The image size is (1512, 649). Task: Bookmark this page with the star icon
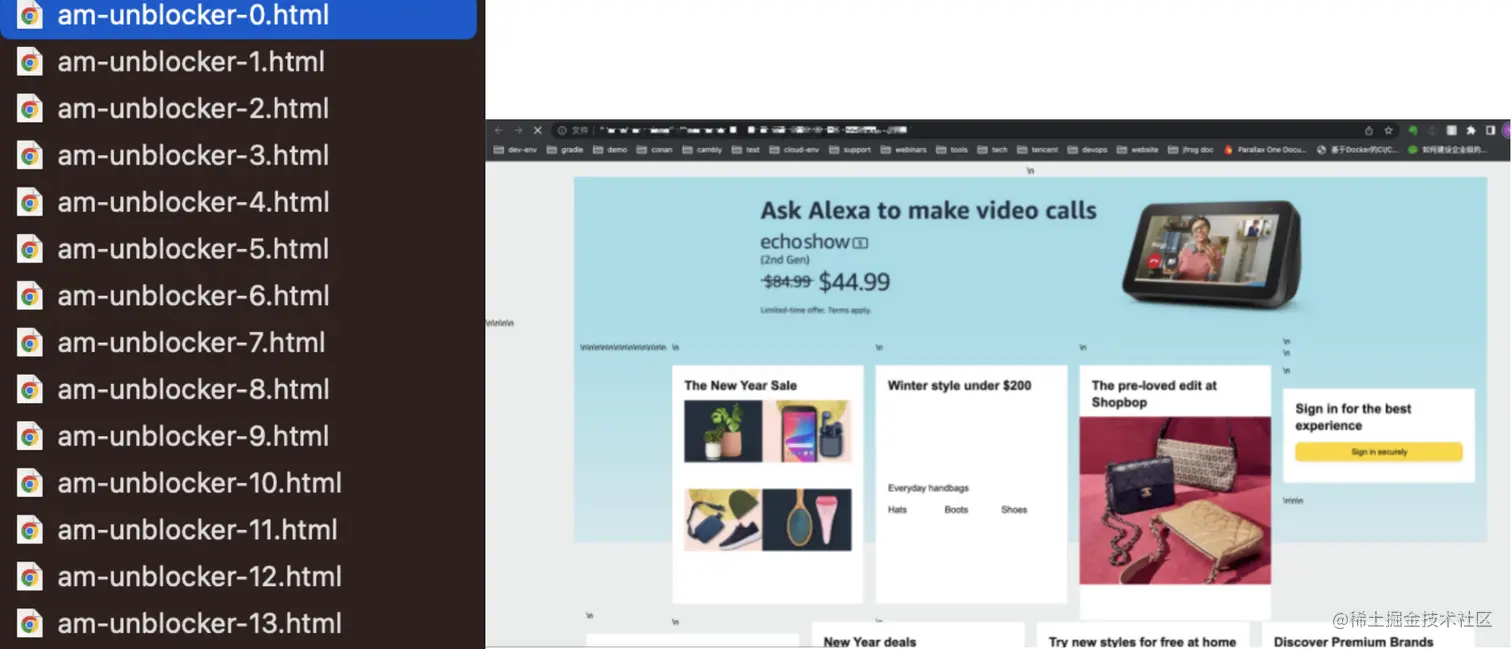pyautogui.click(x=1390, y=131)
